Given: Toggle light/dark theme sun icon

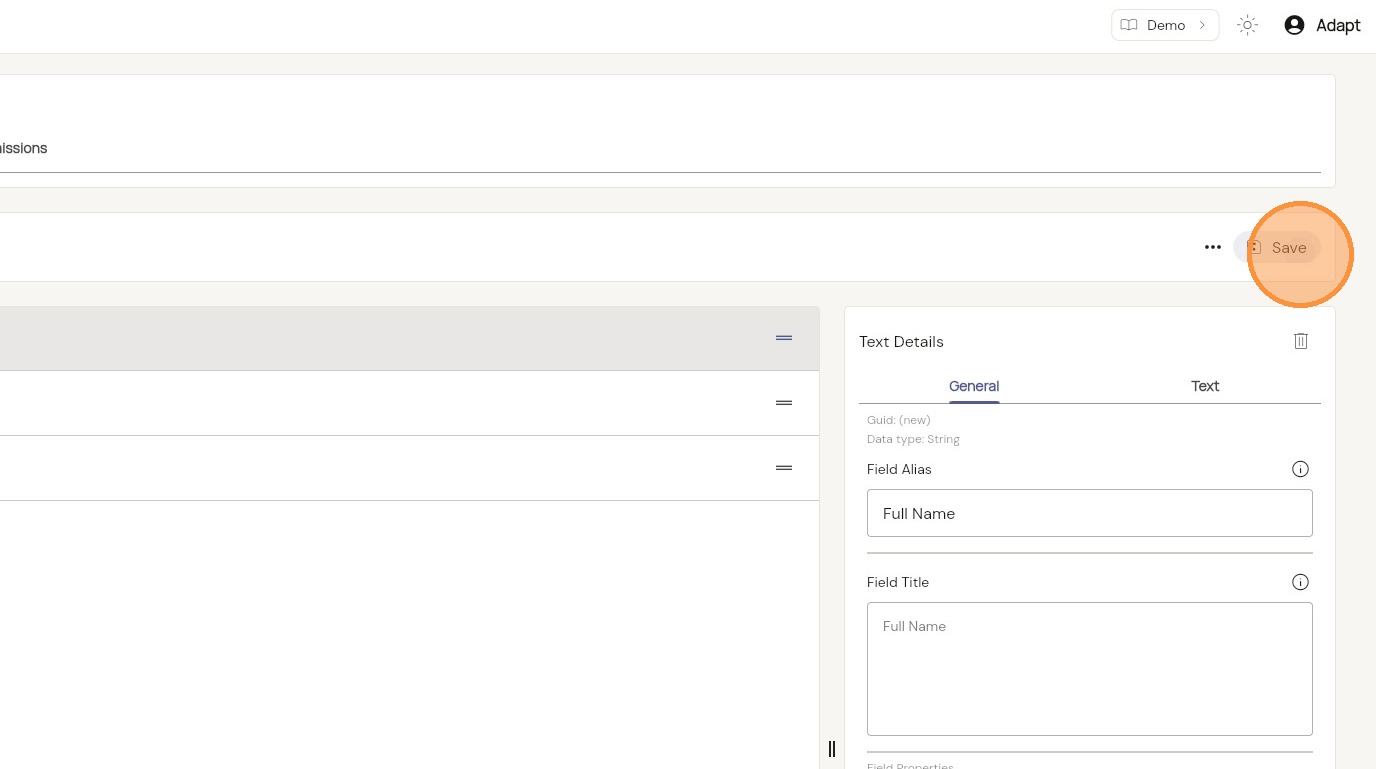Looking at the screenshot, I should click(1247, 25).
